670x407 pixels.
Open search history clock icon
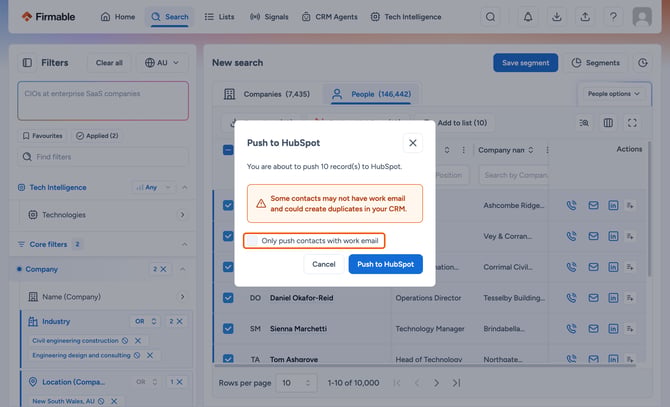(642, 63)
